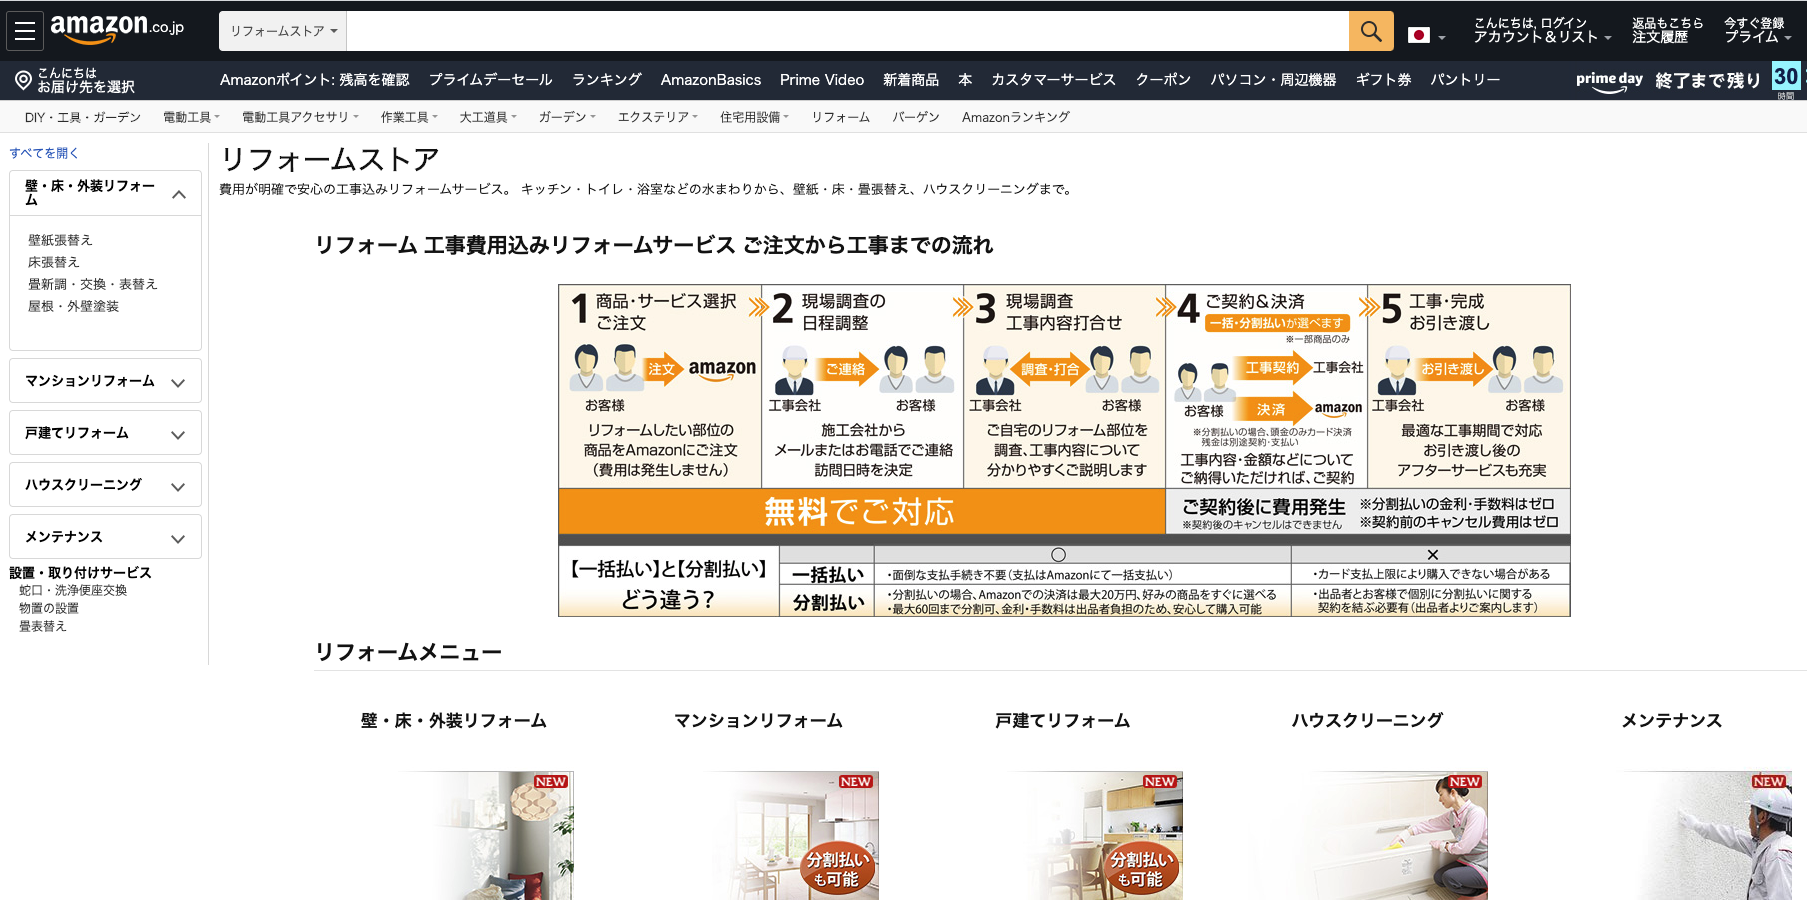The height and width of the screenshot is (912, 1807).
Task: Expand the 電動工具アクセサリ subnav dropdown
Action: tap(300, 117)
